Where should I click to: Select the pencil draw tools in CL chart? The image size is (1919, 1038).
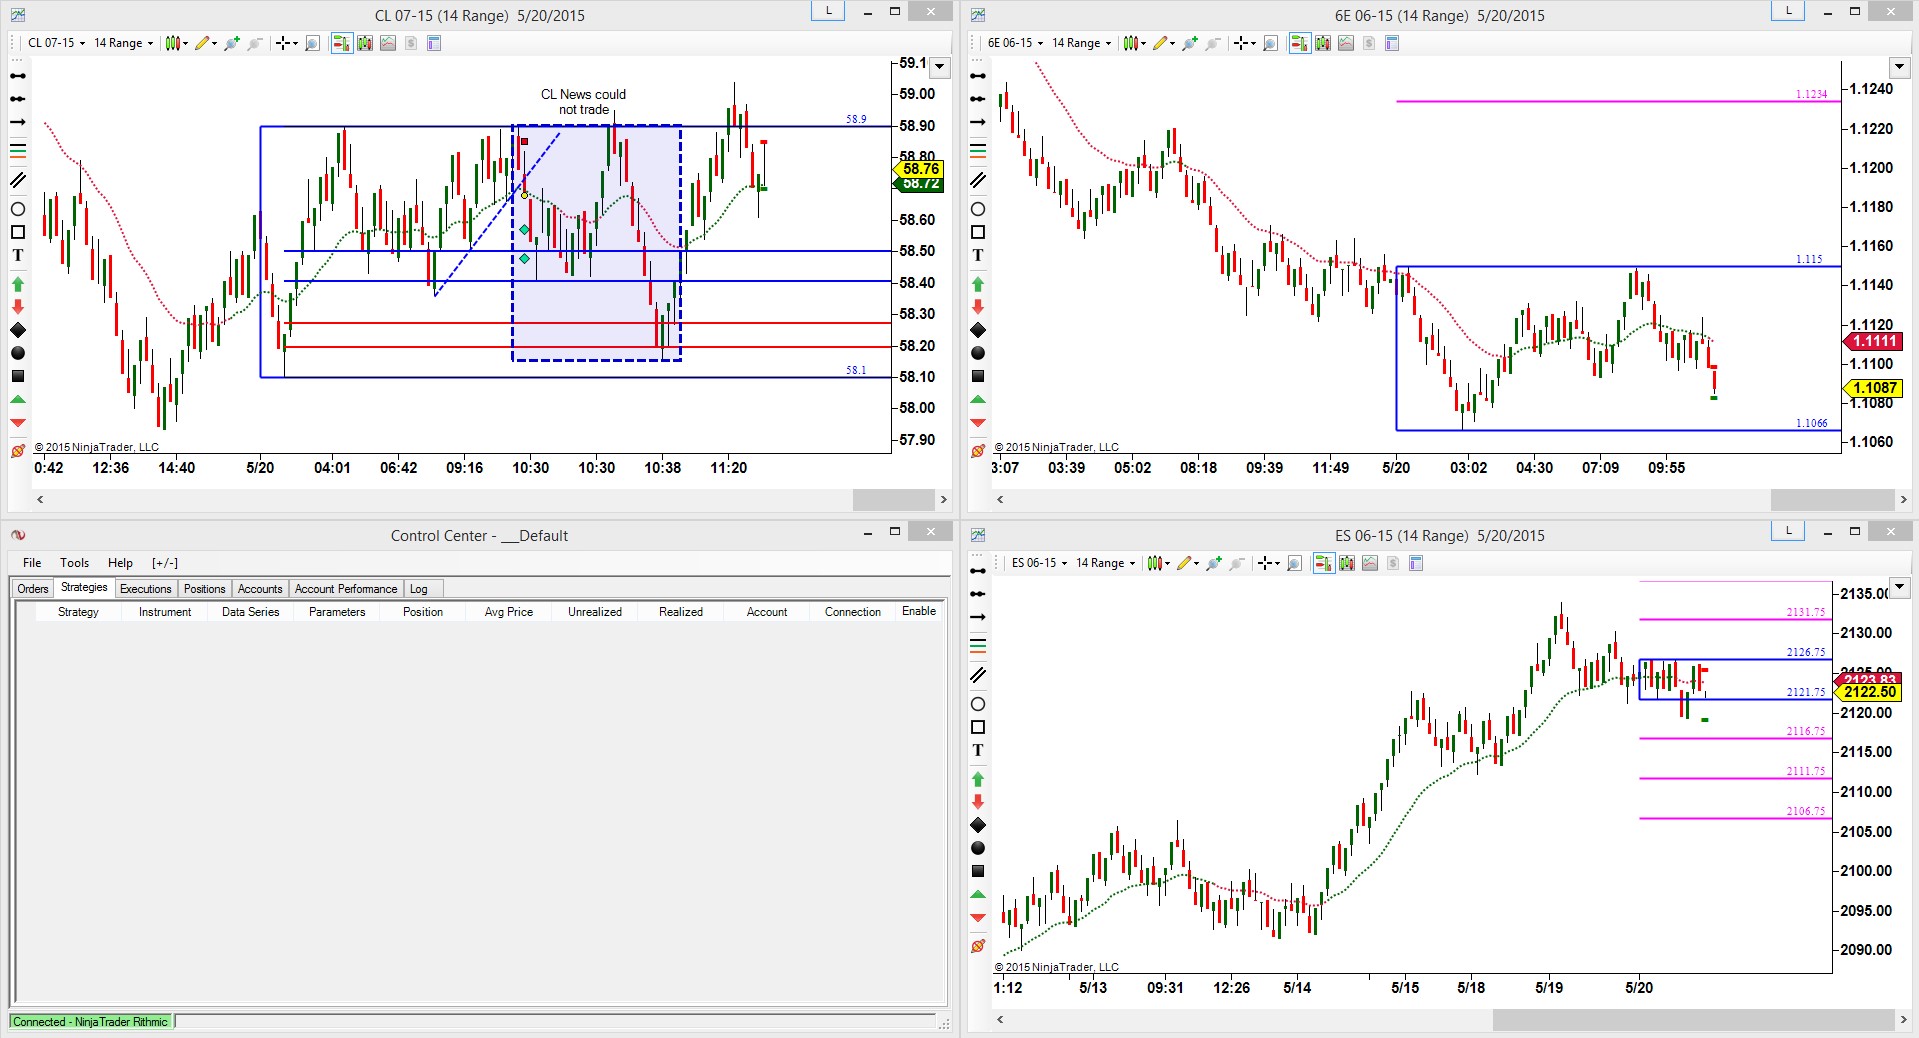coord(205,43)
